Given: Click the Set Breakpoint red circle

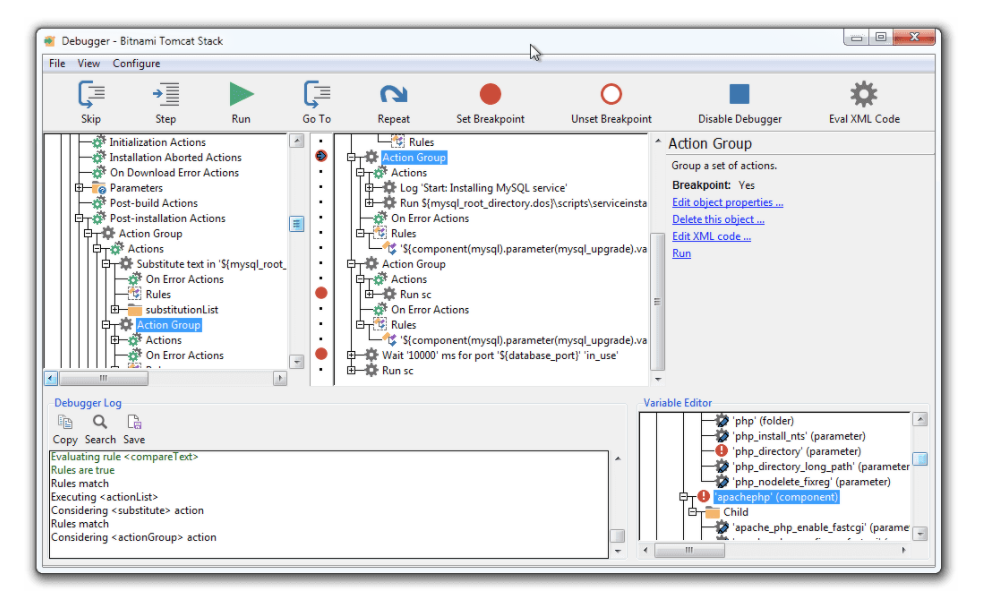Looking at the screenshot, I should (x=490, y=95).
